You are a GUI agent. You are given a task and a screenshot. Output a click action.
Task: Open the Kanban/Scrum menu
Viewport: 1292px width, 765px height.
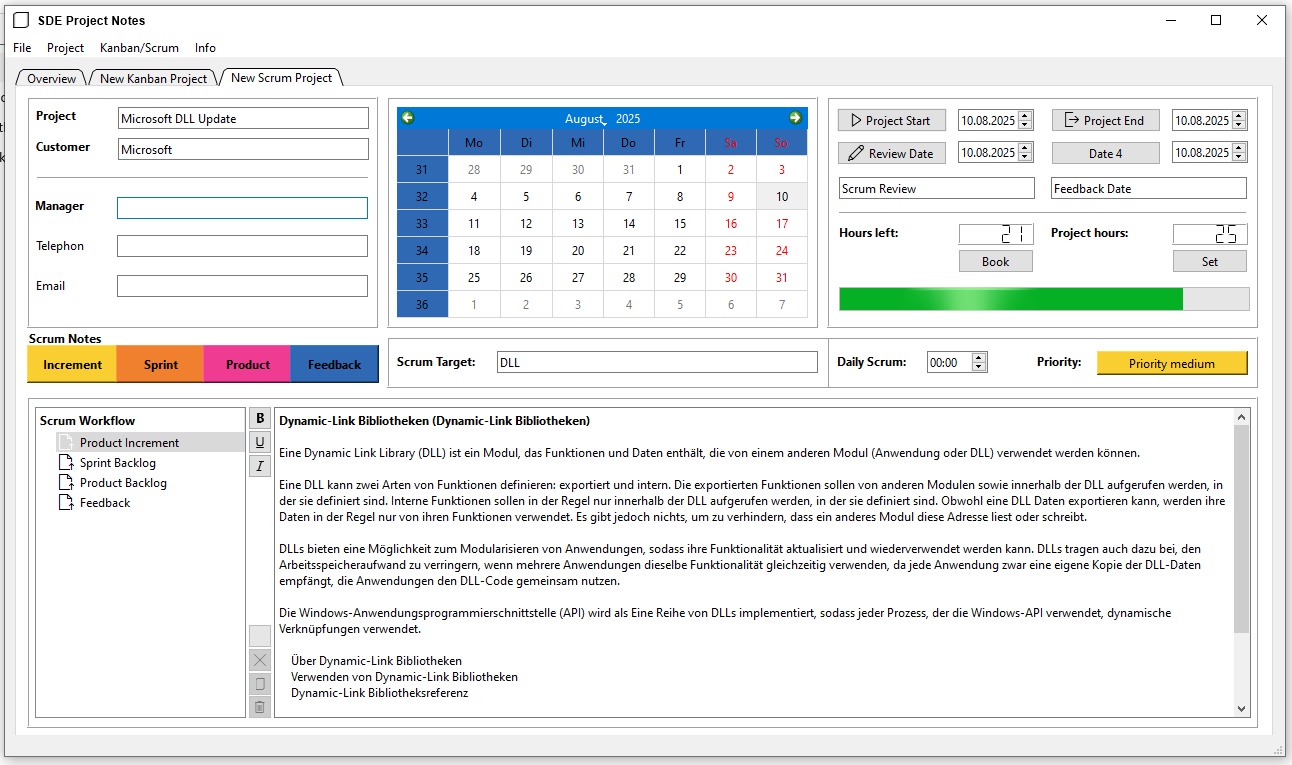(x=139, y=48)
